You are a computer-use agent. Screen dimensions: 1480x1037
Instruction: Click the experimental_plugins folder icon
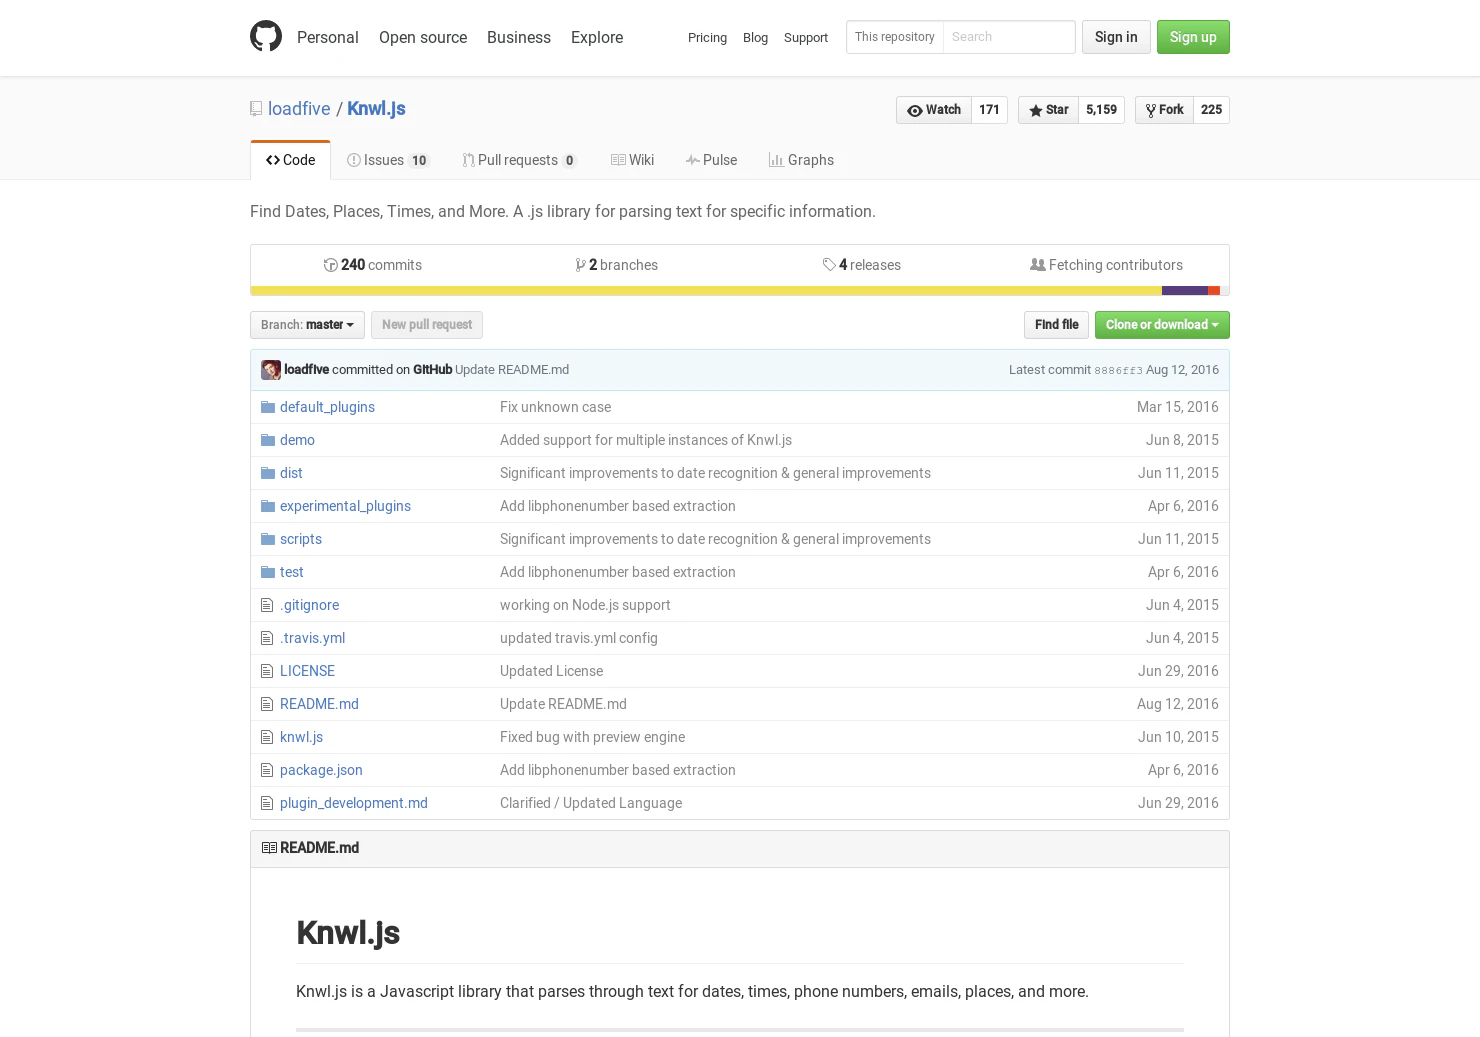[x=268, y=506]
